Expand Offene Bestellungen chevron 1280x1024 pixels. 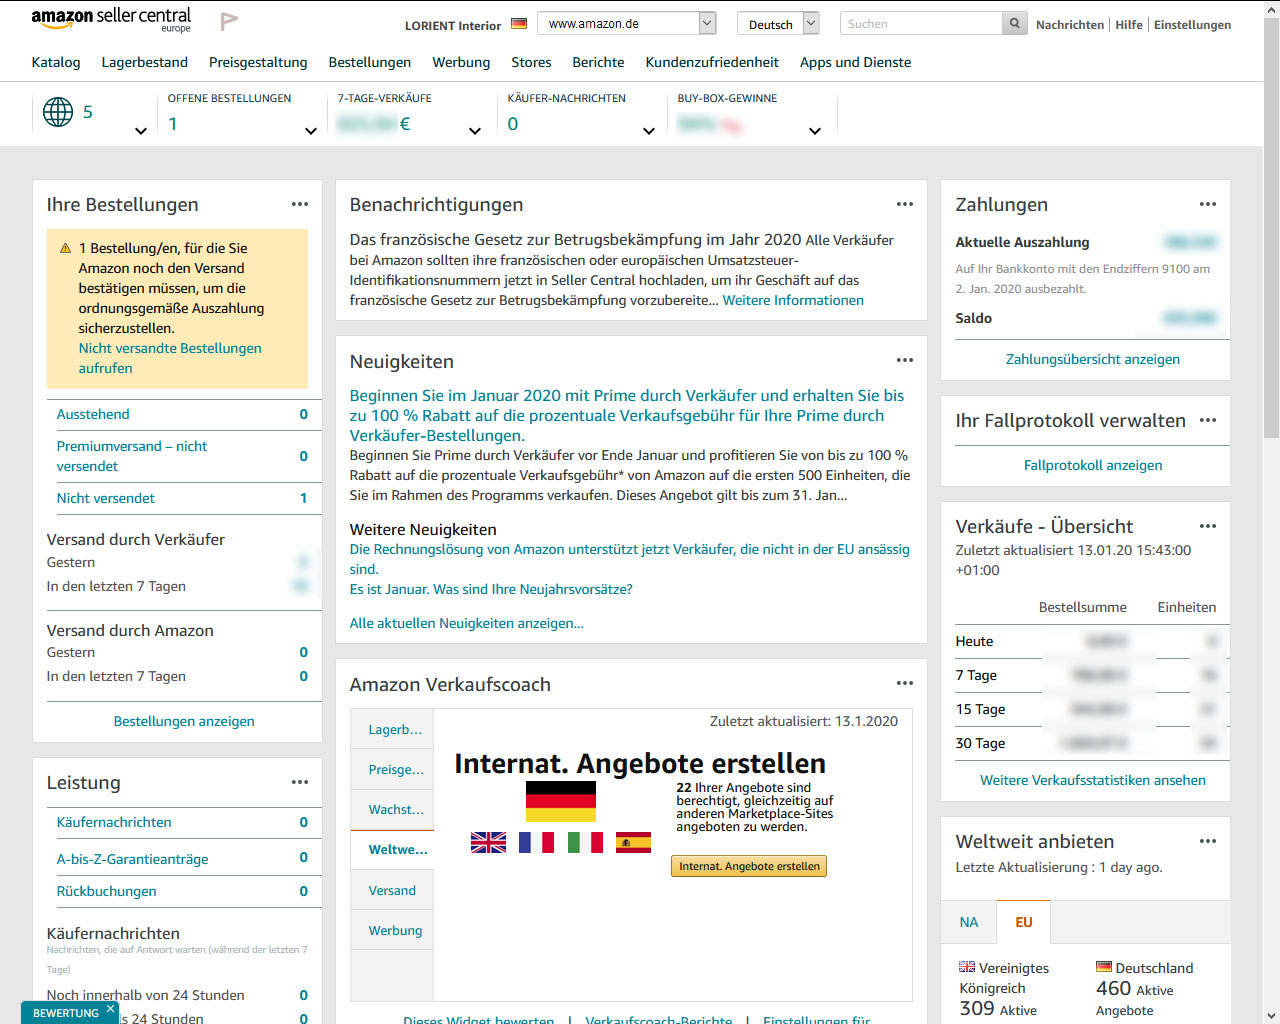[311, 131]
